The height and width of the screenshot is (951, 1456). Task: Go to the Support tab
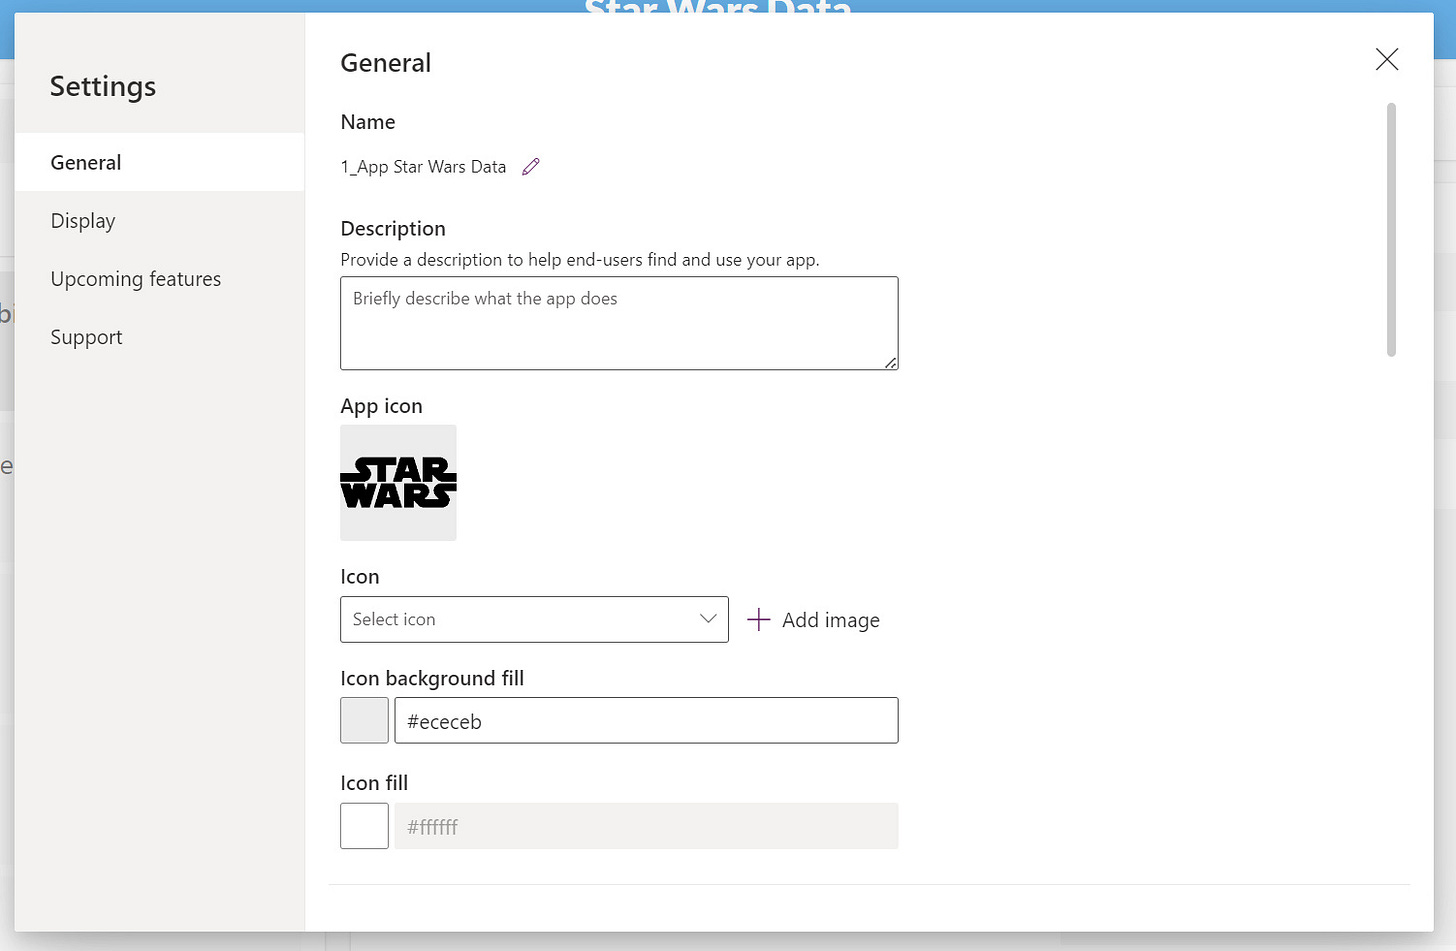coord(160,337)
